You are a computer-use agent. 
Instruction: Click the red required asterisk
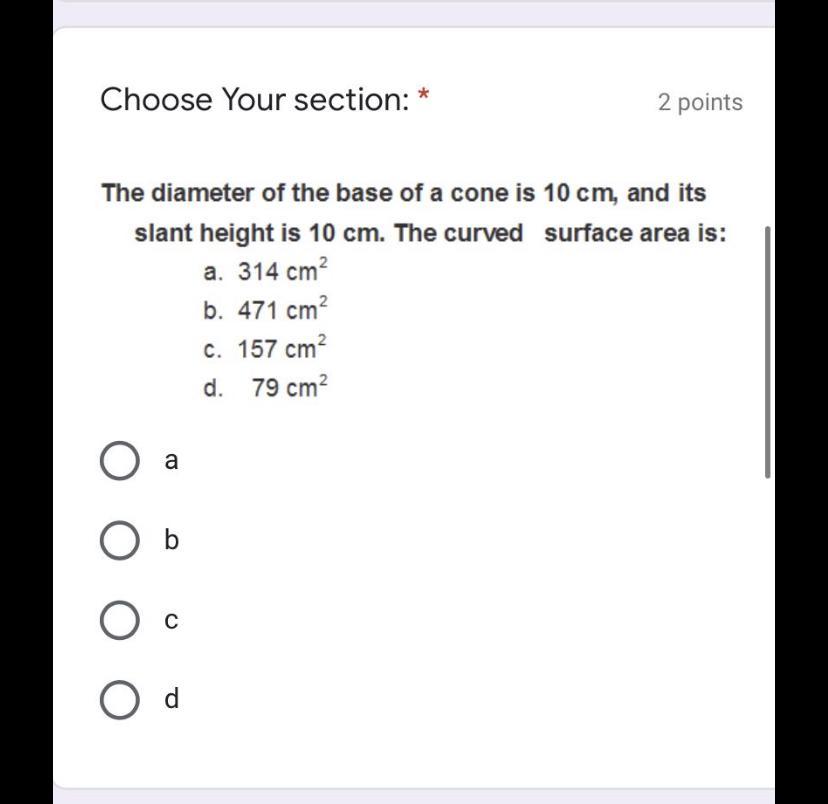coord(424,97)
